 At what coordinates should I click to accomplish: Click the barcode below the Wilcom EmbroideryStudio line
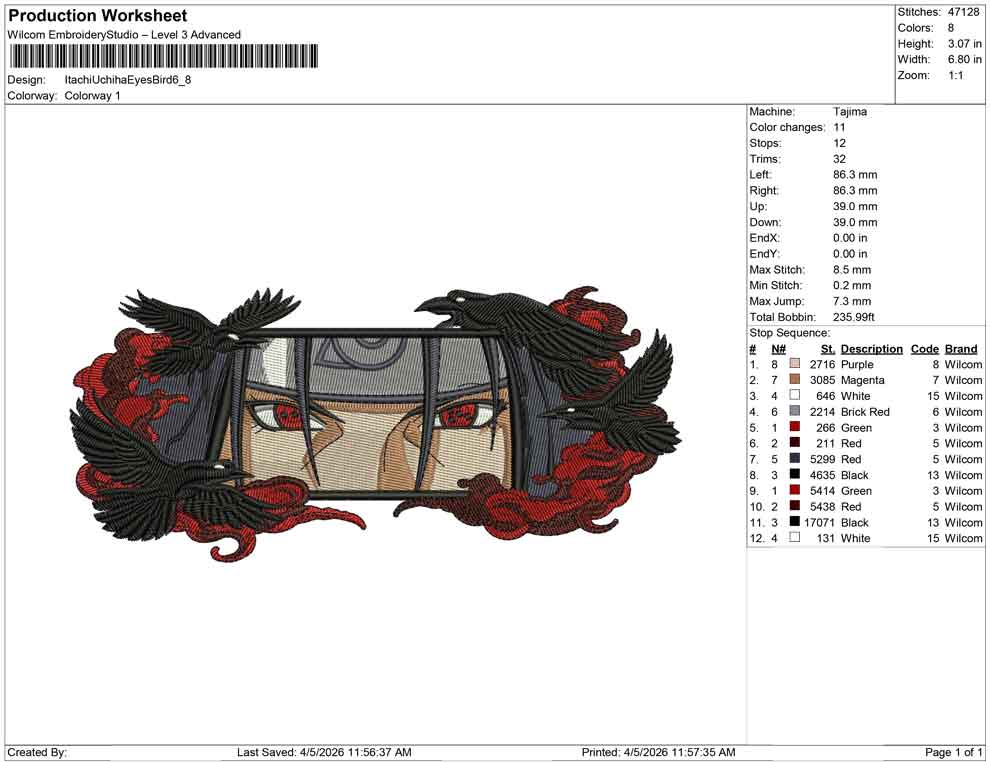(163, 56)
